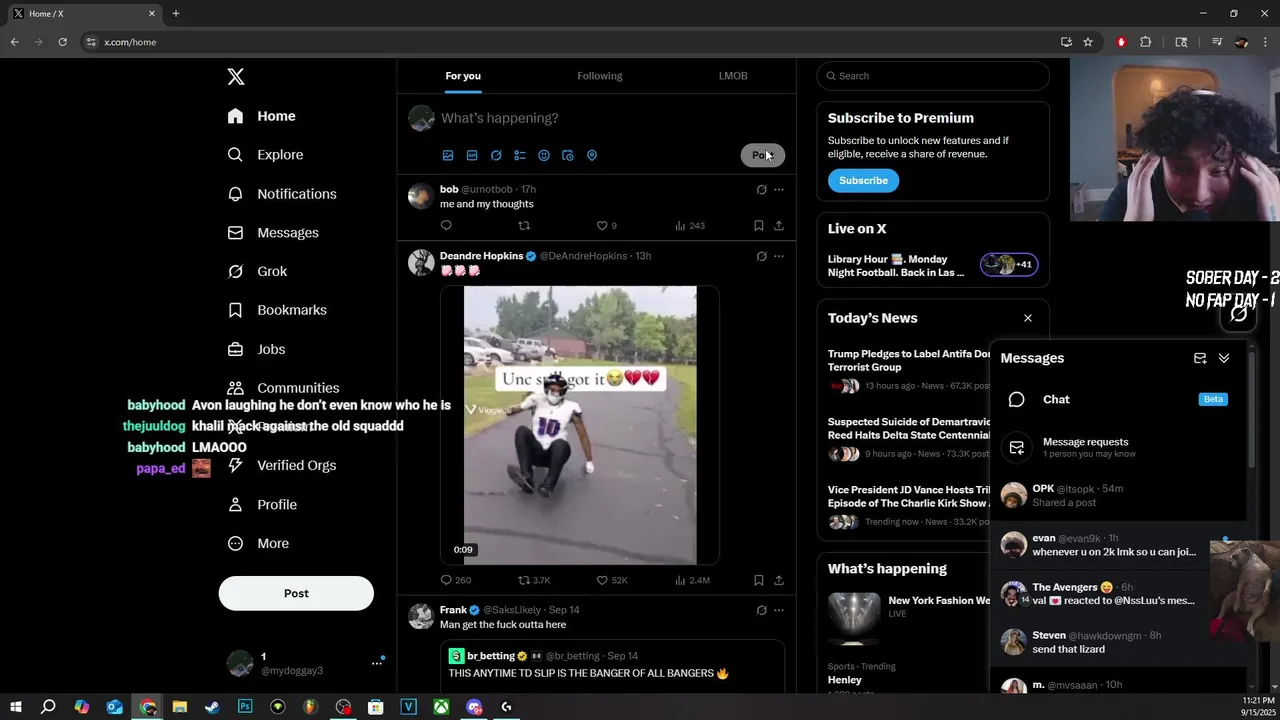Screen dimensions: 1280x720
Task: Collapse the Messages drawer
Action: click(1224, 358)
